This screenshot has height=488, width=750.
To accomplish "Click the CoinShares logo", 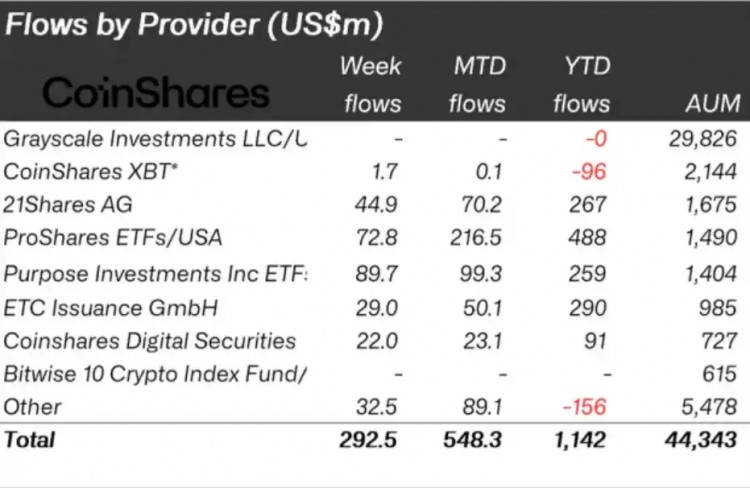I will point(156,92).
